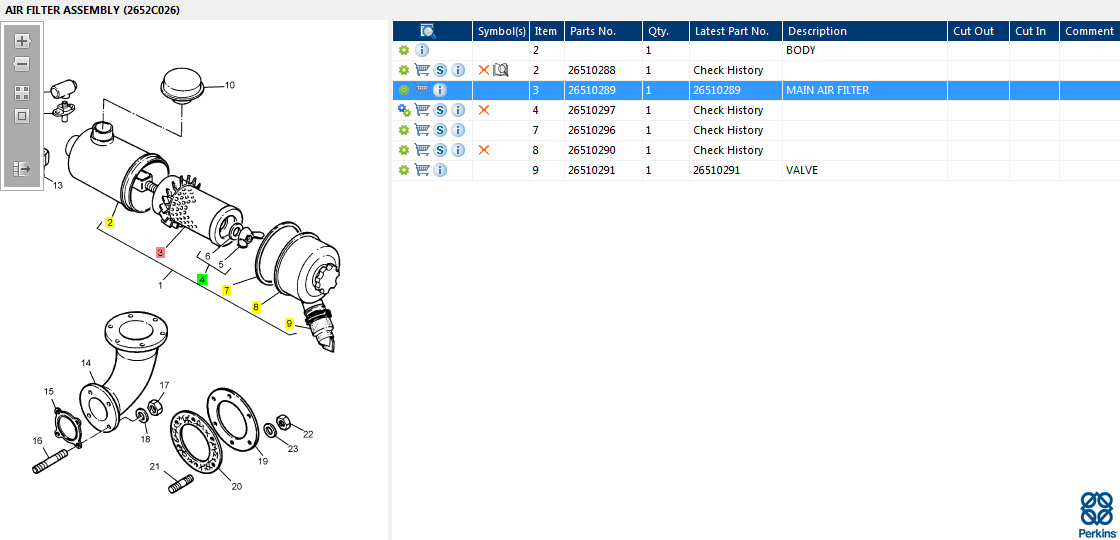Click the Description column header

pyautogui.click(x=865, y=31)
